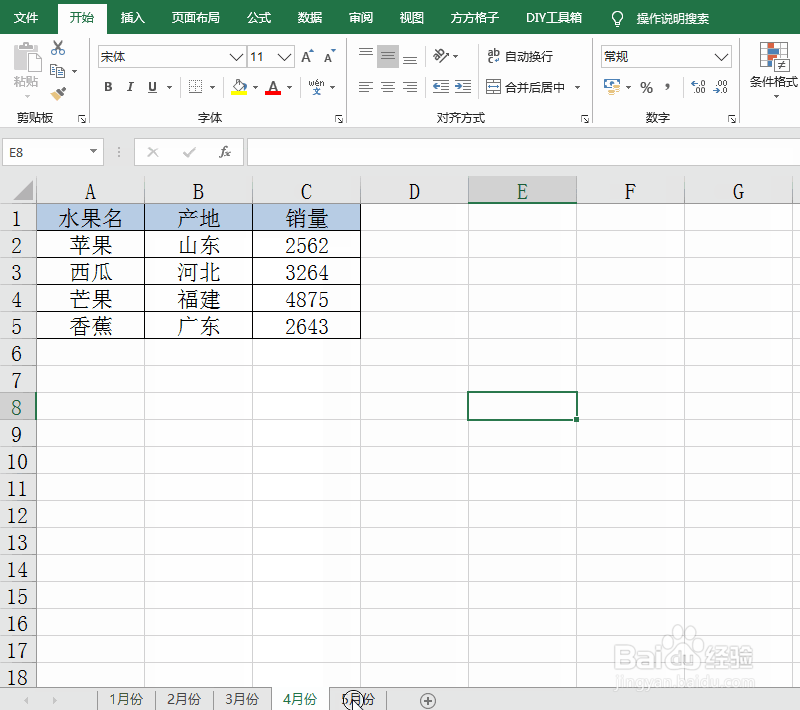This screenshot has width=800, height=710.
Task: Switch to 数据 Data tab
Action: [x=310, y=18]
